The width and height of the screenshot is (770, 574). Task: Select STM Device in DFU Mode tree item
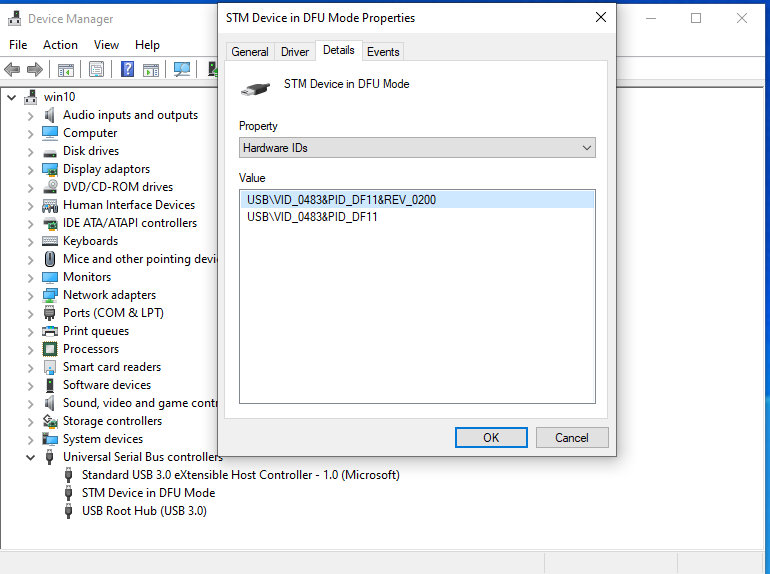(x=148, y=492)
